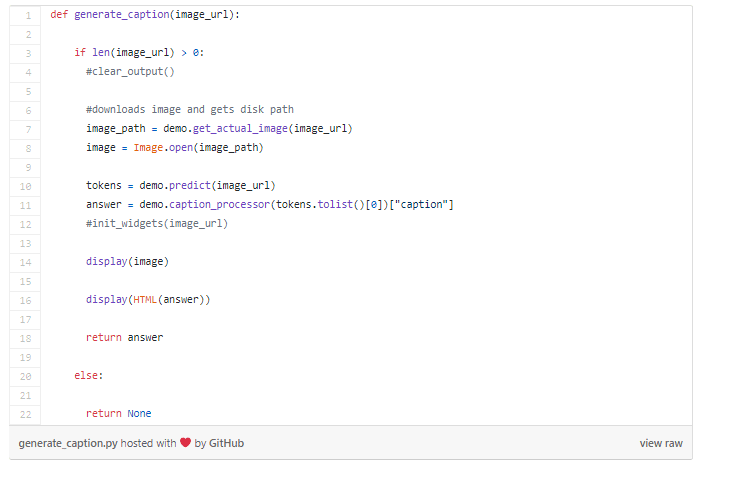Click line number 1 in gutter
Screen dimensions: 756x494
[x=28, y=15]
